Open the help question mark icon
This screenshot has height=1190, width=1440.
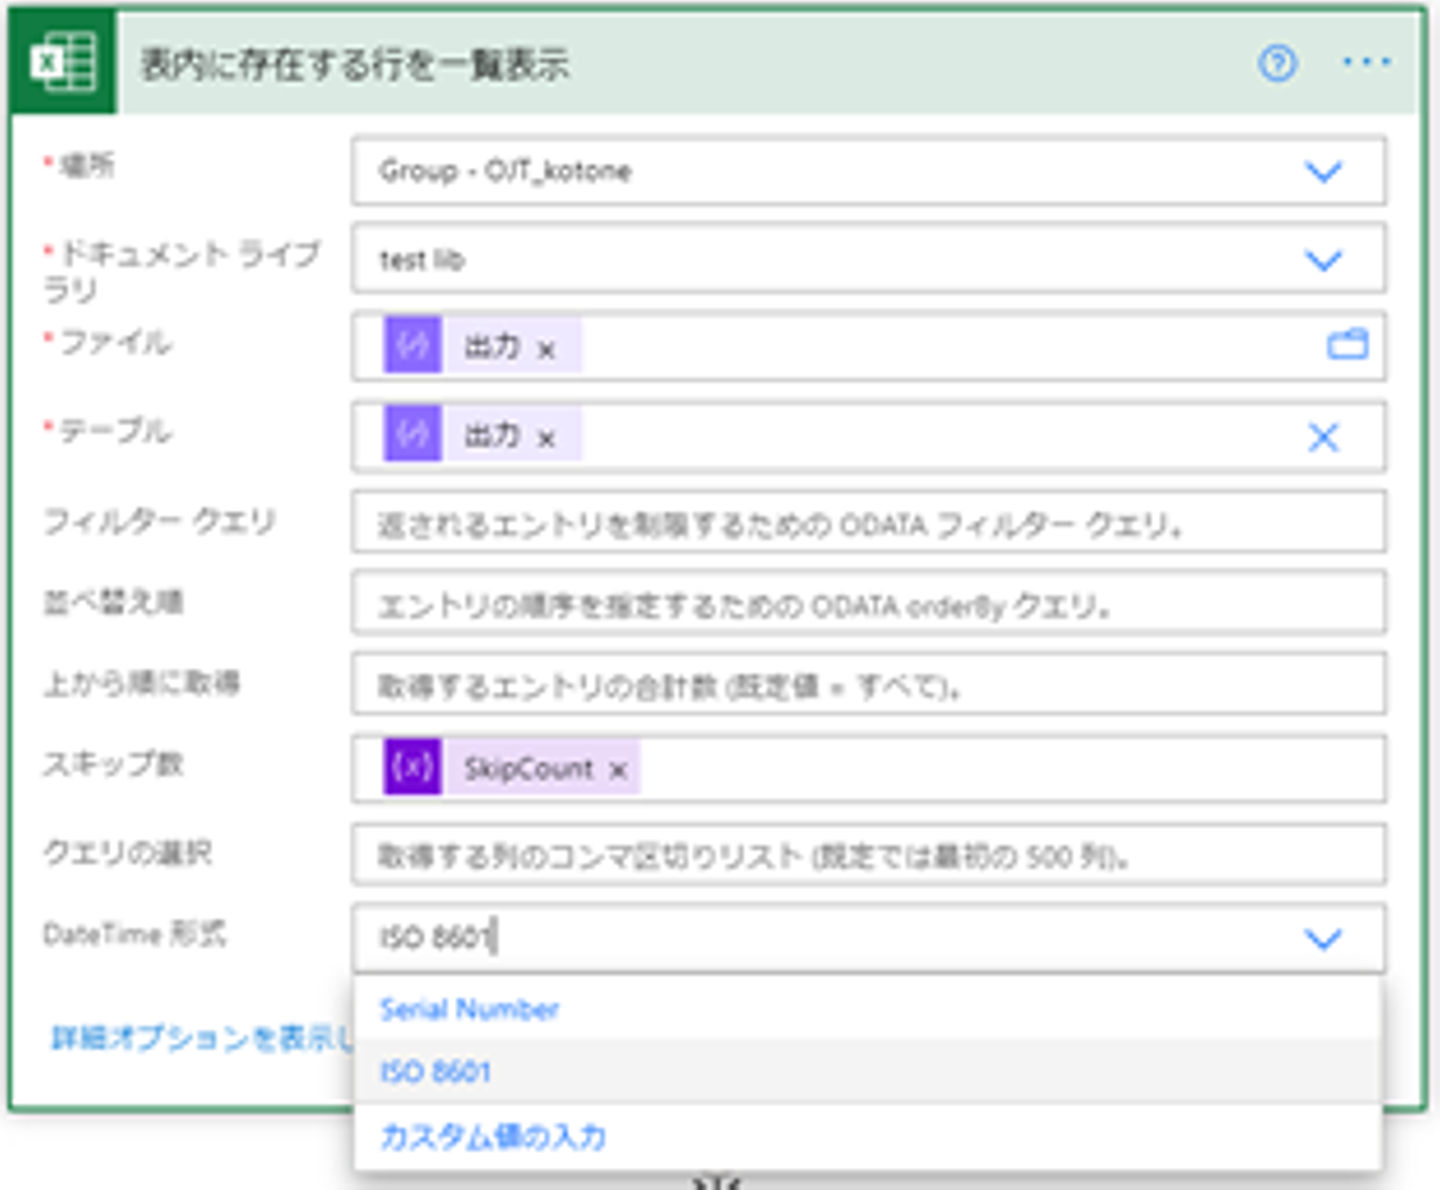(1277, 64)
